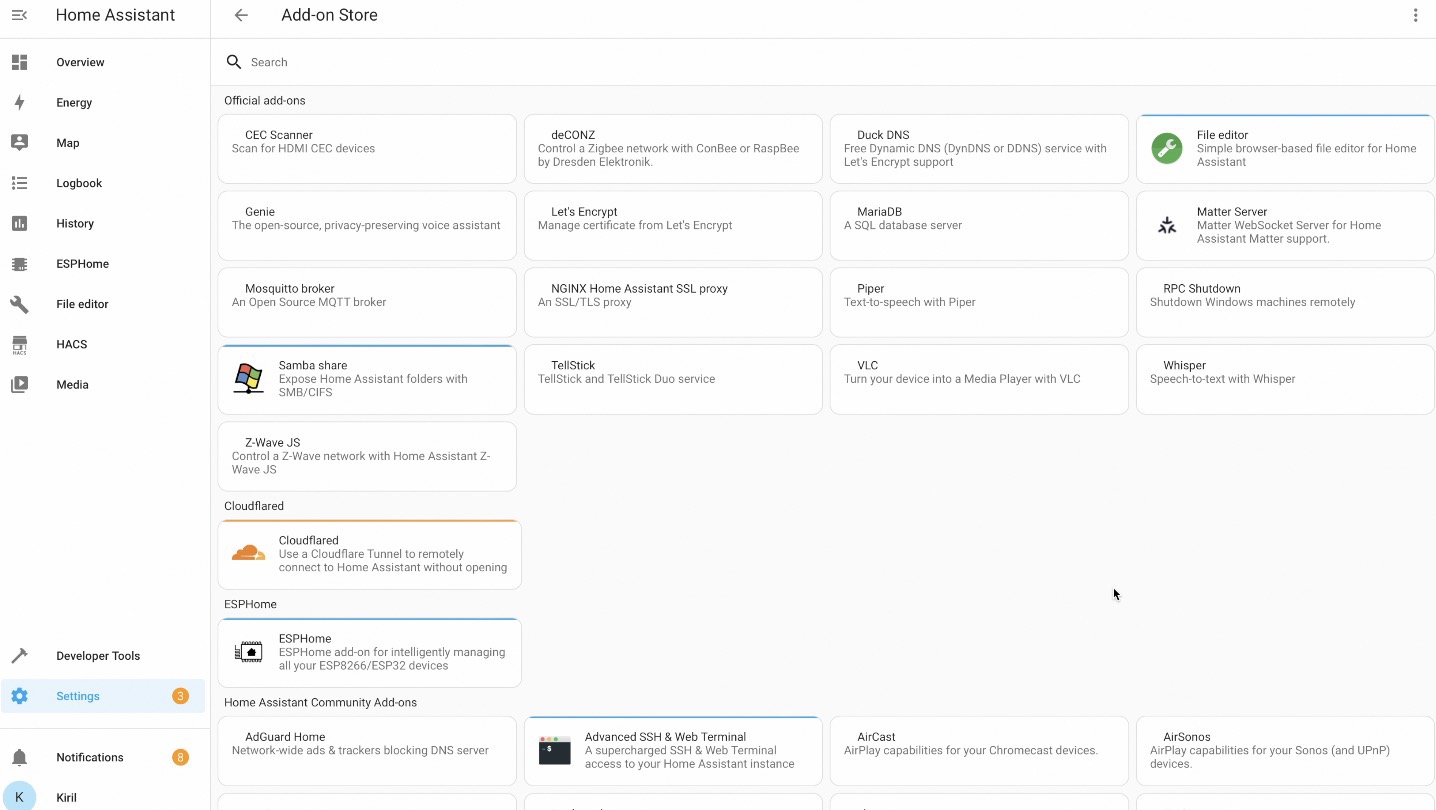Open the ESPHome sidebar chip icon
Image resolution: width=1436 pixels, height=810 pixels.
coord(19,264)
